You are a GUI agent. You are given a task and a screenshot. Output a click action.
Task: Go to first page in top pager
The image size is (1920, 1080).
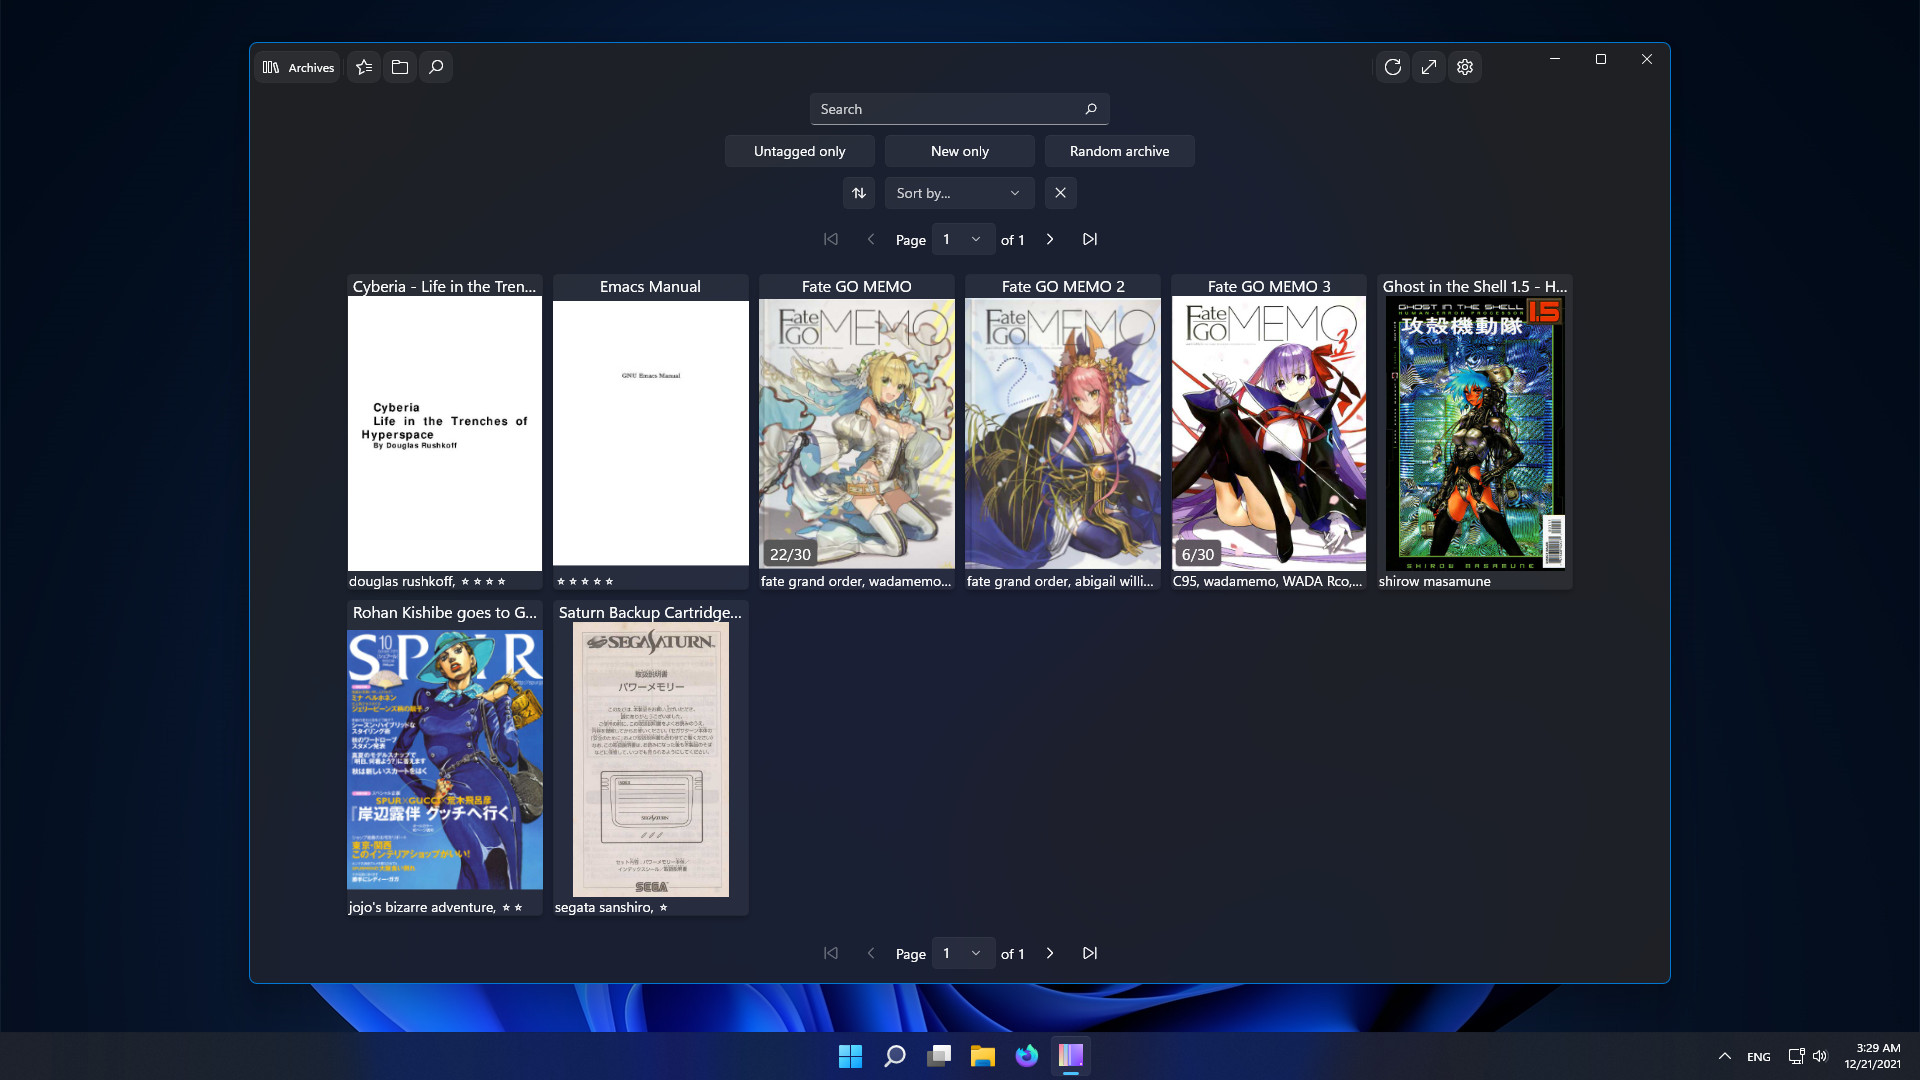(831, 239)
